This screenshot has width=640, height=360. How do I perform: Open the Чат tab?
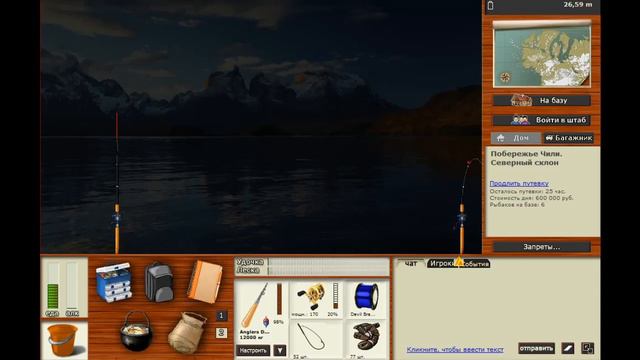(411, 263)
